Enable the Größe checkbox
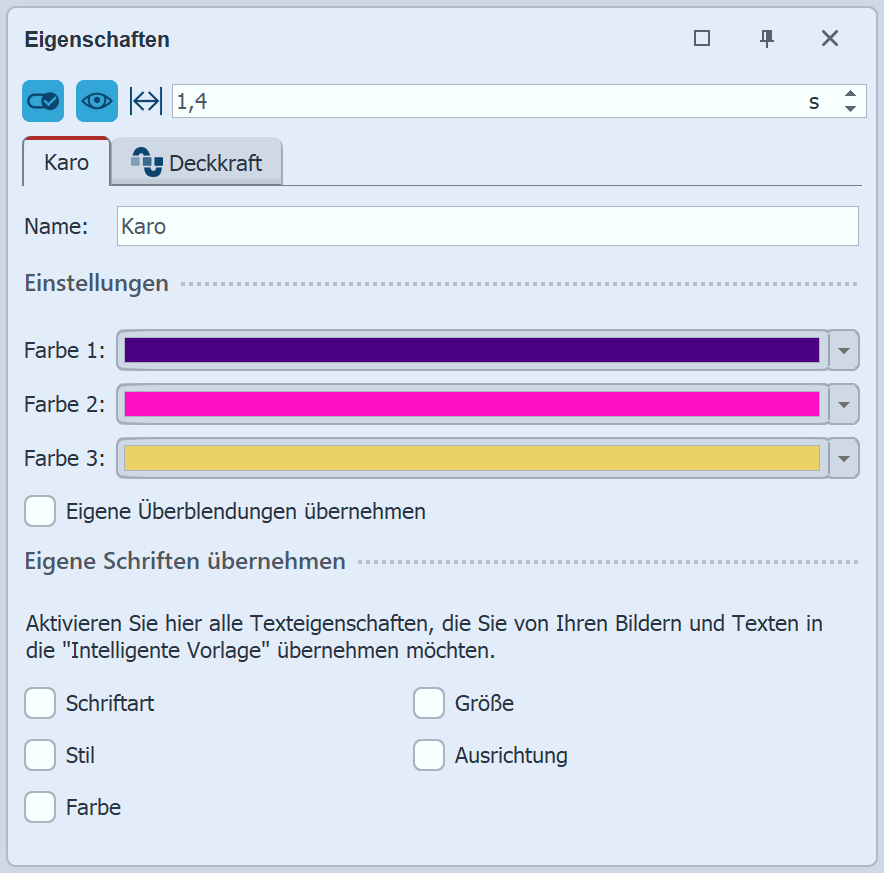The width and height of the screenshot is (884, 873). pyautogui.click(x=429, y=703)
